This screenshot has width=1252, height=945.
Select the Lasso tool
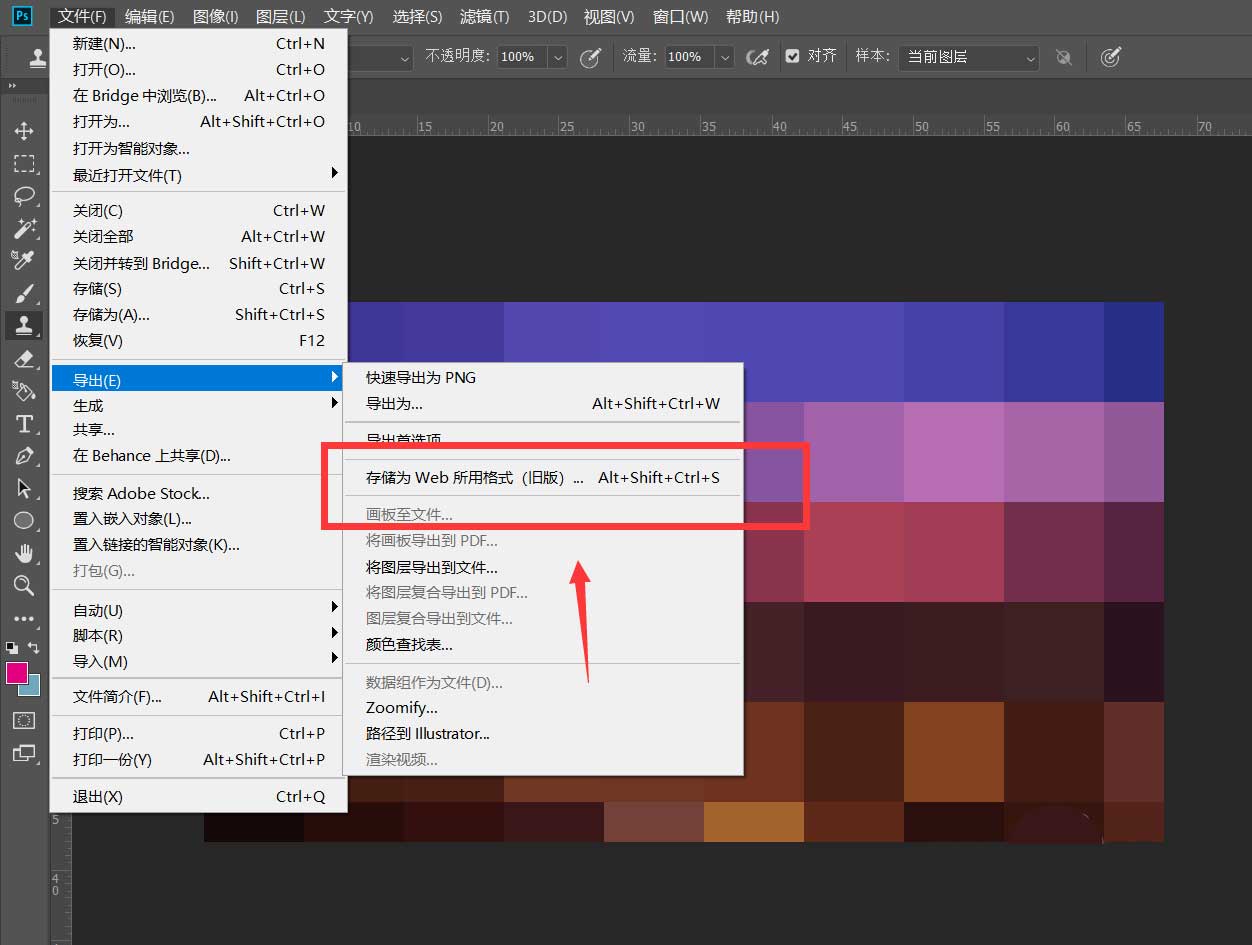click(x=24, y=195)
